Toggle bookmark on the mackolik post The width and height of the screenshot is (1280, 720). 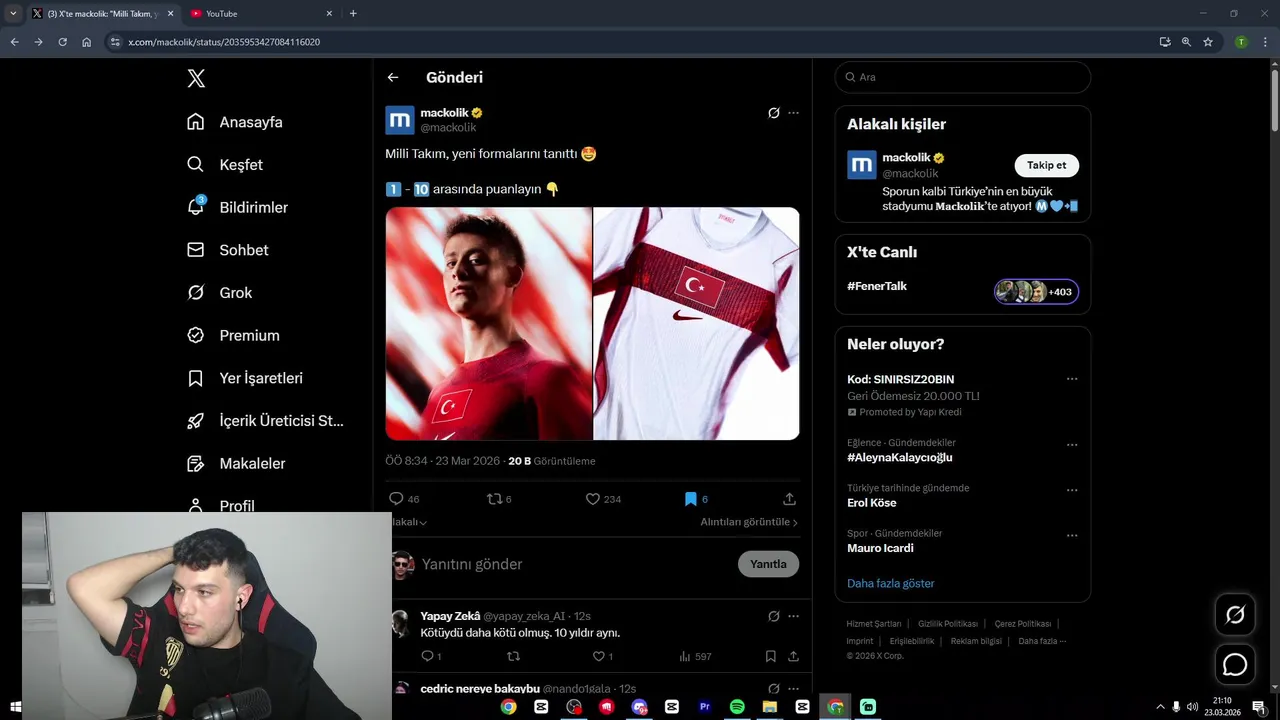point(690,499)
